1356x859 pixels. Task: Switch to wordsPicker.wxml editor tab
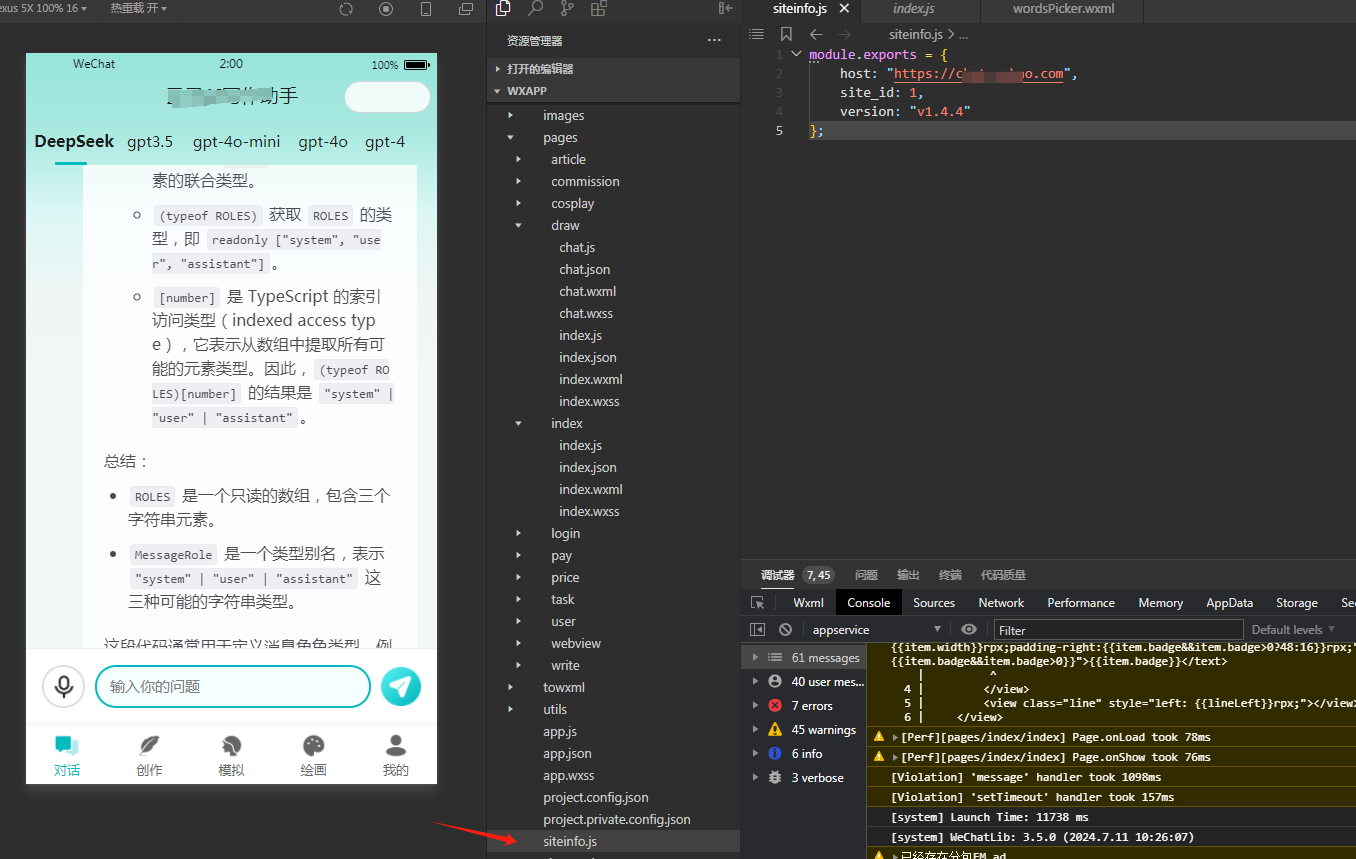point(1063,9)
